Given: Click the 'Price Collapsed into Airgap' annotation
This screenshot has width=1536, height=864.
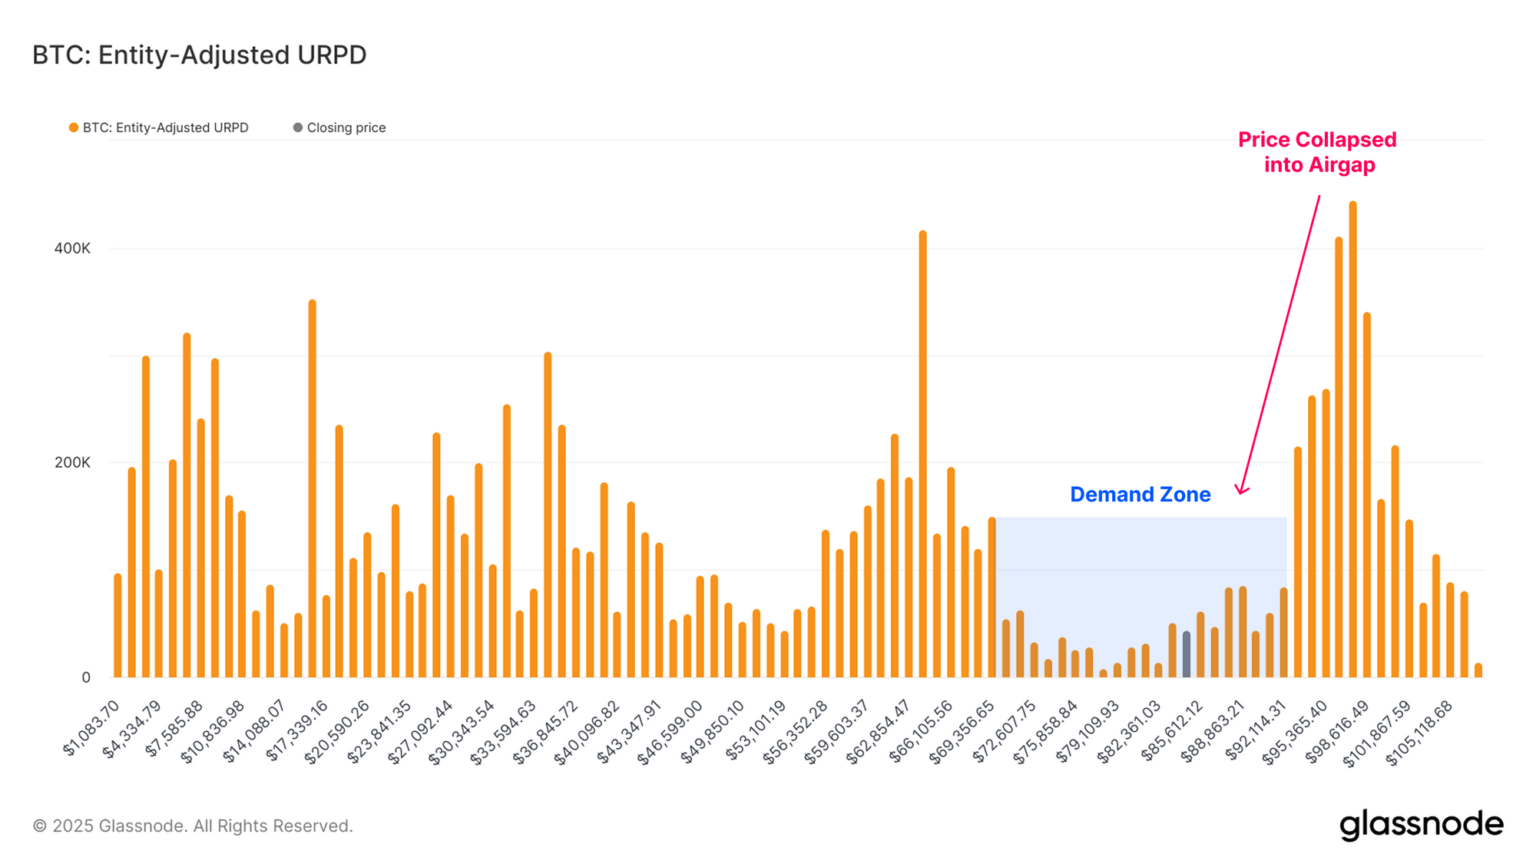Looking at the screenshot, I should [x=1317, y=152].
